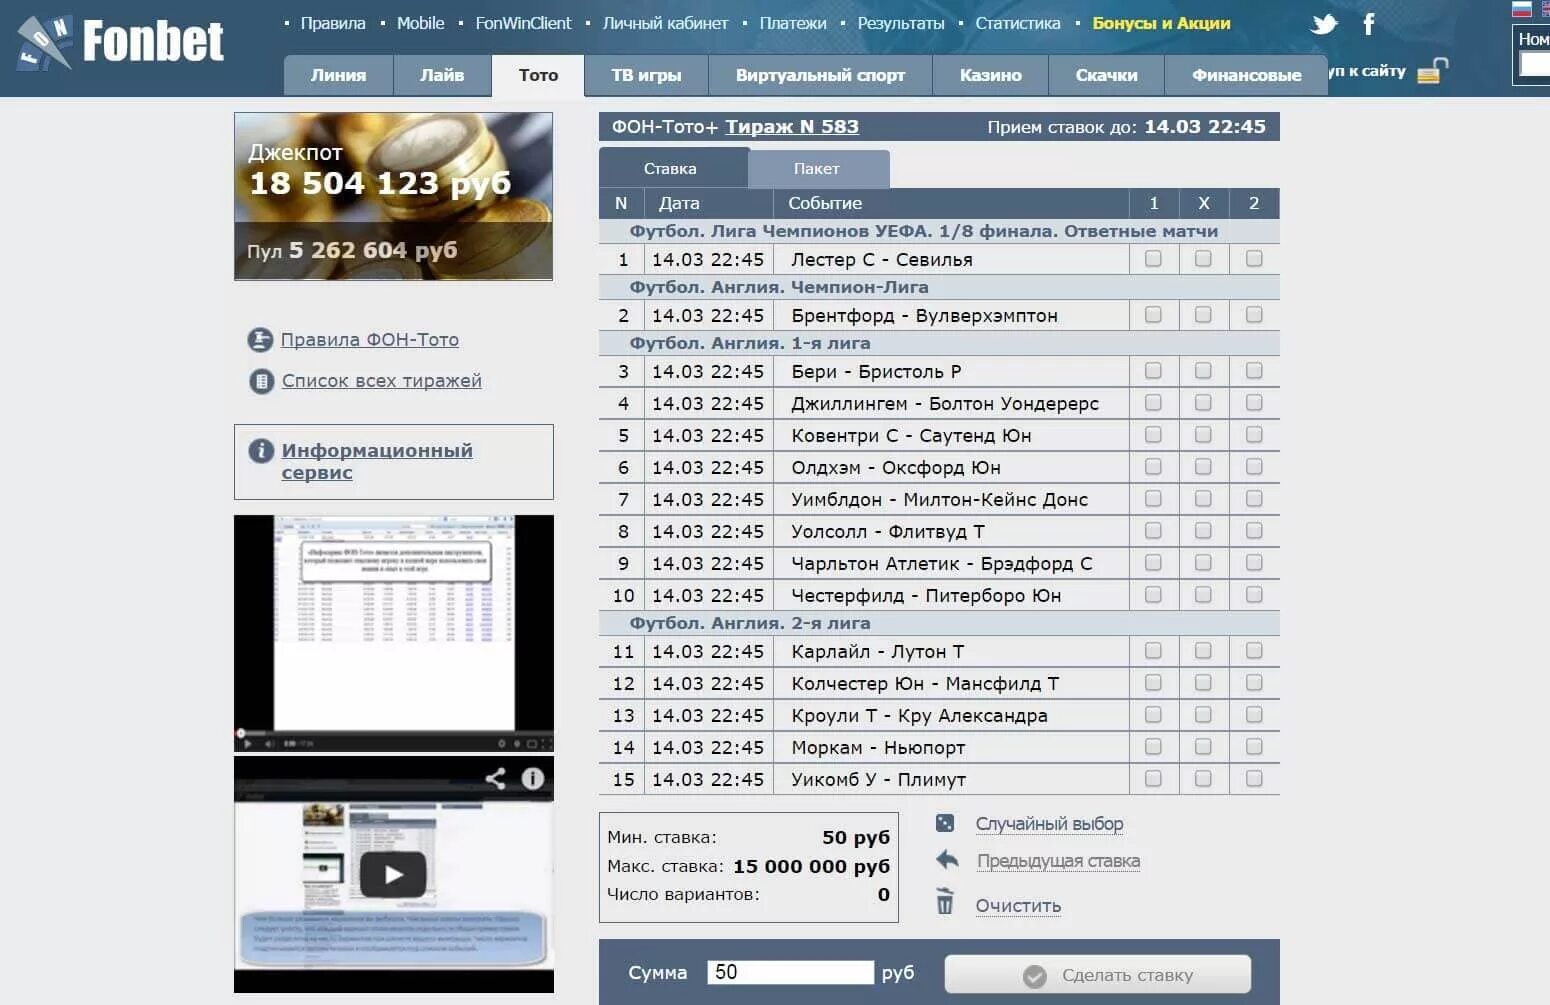This screenshot has width=1550, height=1005.
Task: Open Результаты menu item
Action: point(901,23)
